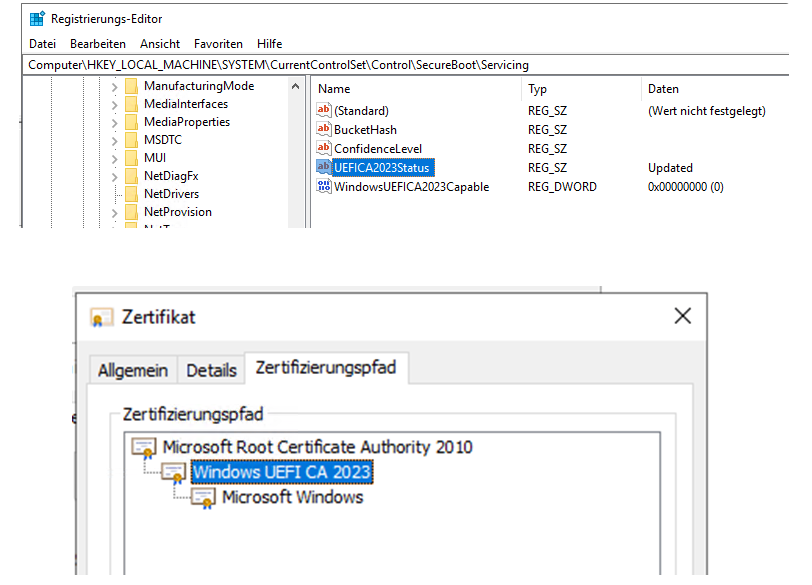
Task: Select the (Standard) value name
Action: click(361, 111)
